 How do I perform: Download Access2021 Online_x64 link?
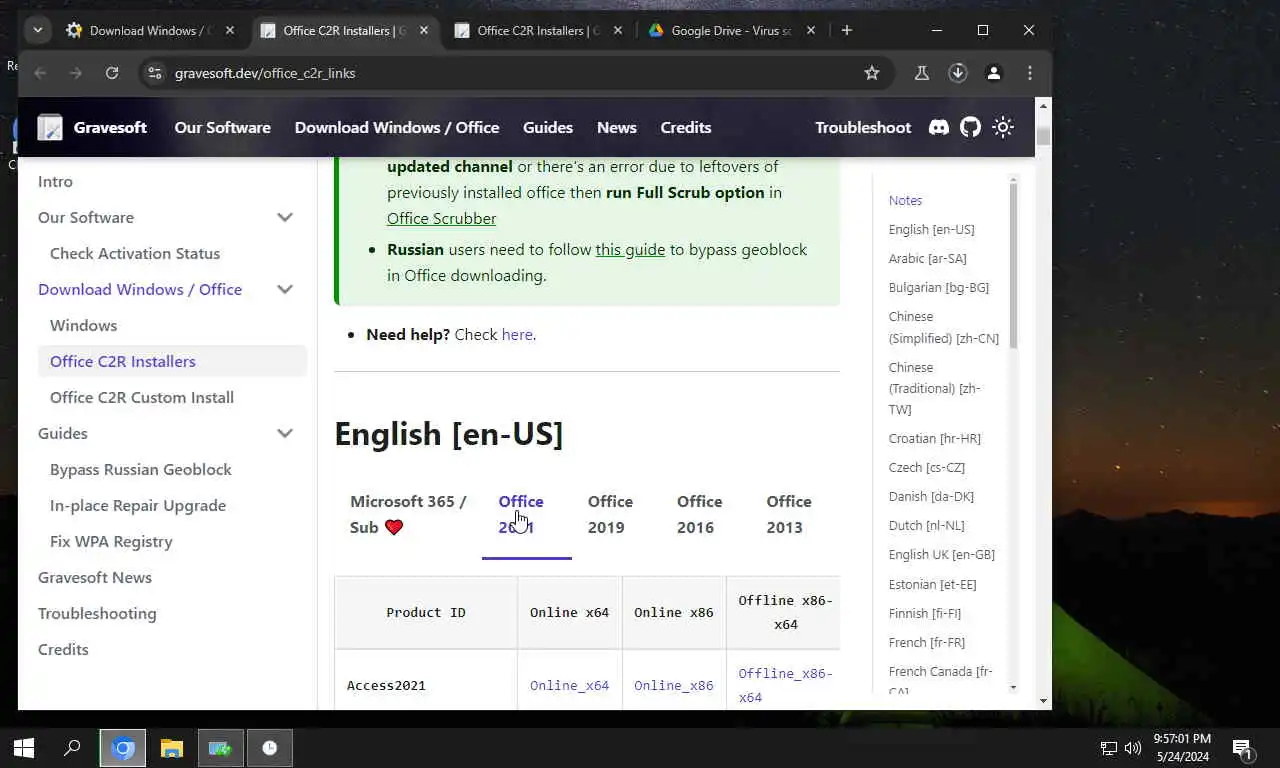(x=569, y=685)
